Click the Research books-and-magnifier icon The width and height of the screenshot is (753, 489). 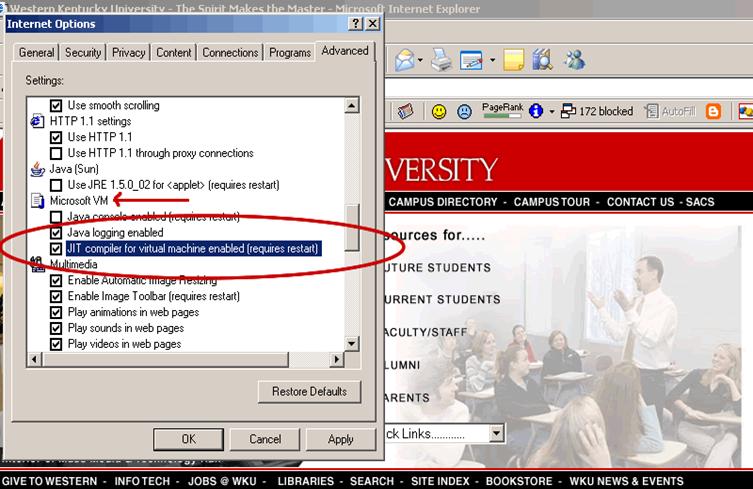(542, 60)
